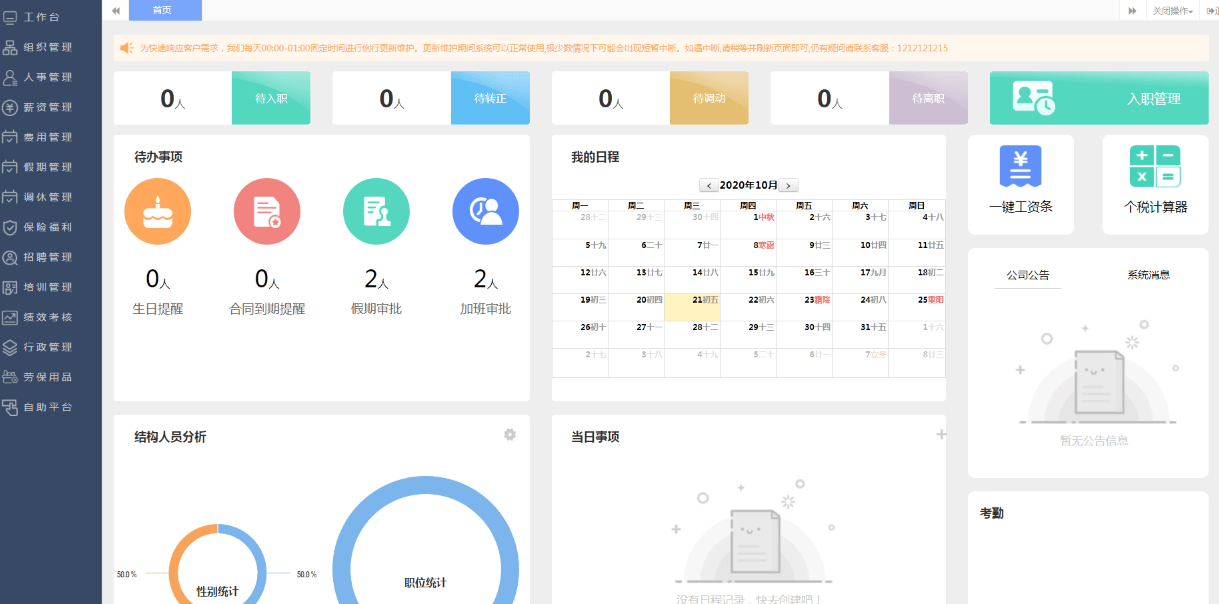Click the 保险福利 shield icon
The width and height of the screenshot is (1219, 604).
[x=11, y=227]
